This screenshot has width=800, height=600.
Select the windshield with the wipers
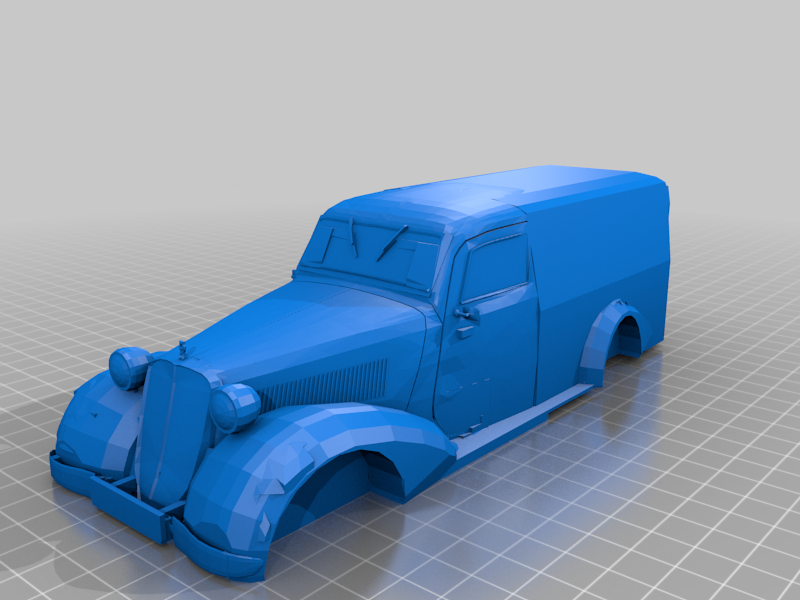[371, 253]
